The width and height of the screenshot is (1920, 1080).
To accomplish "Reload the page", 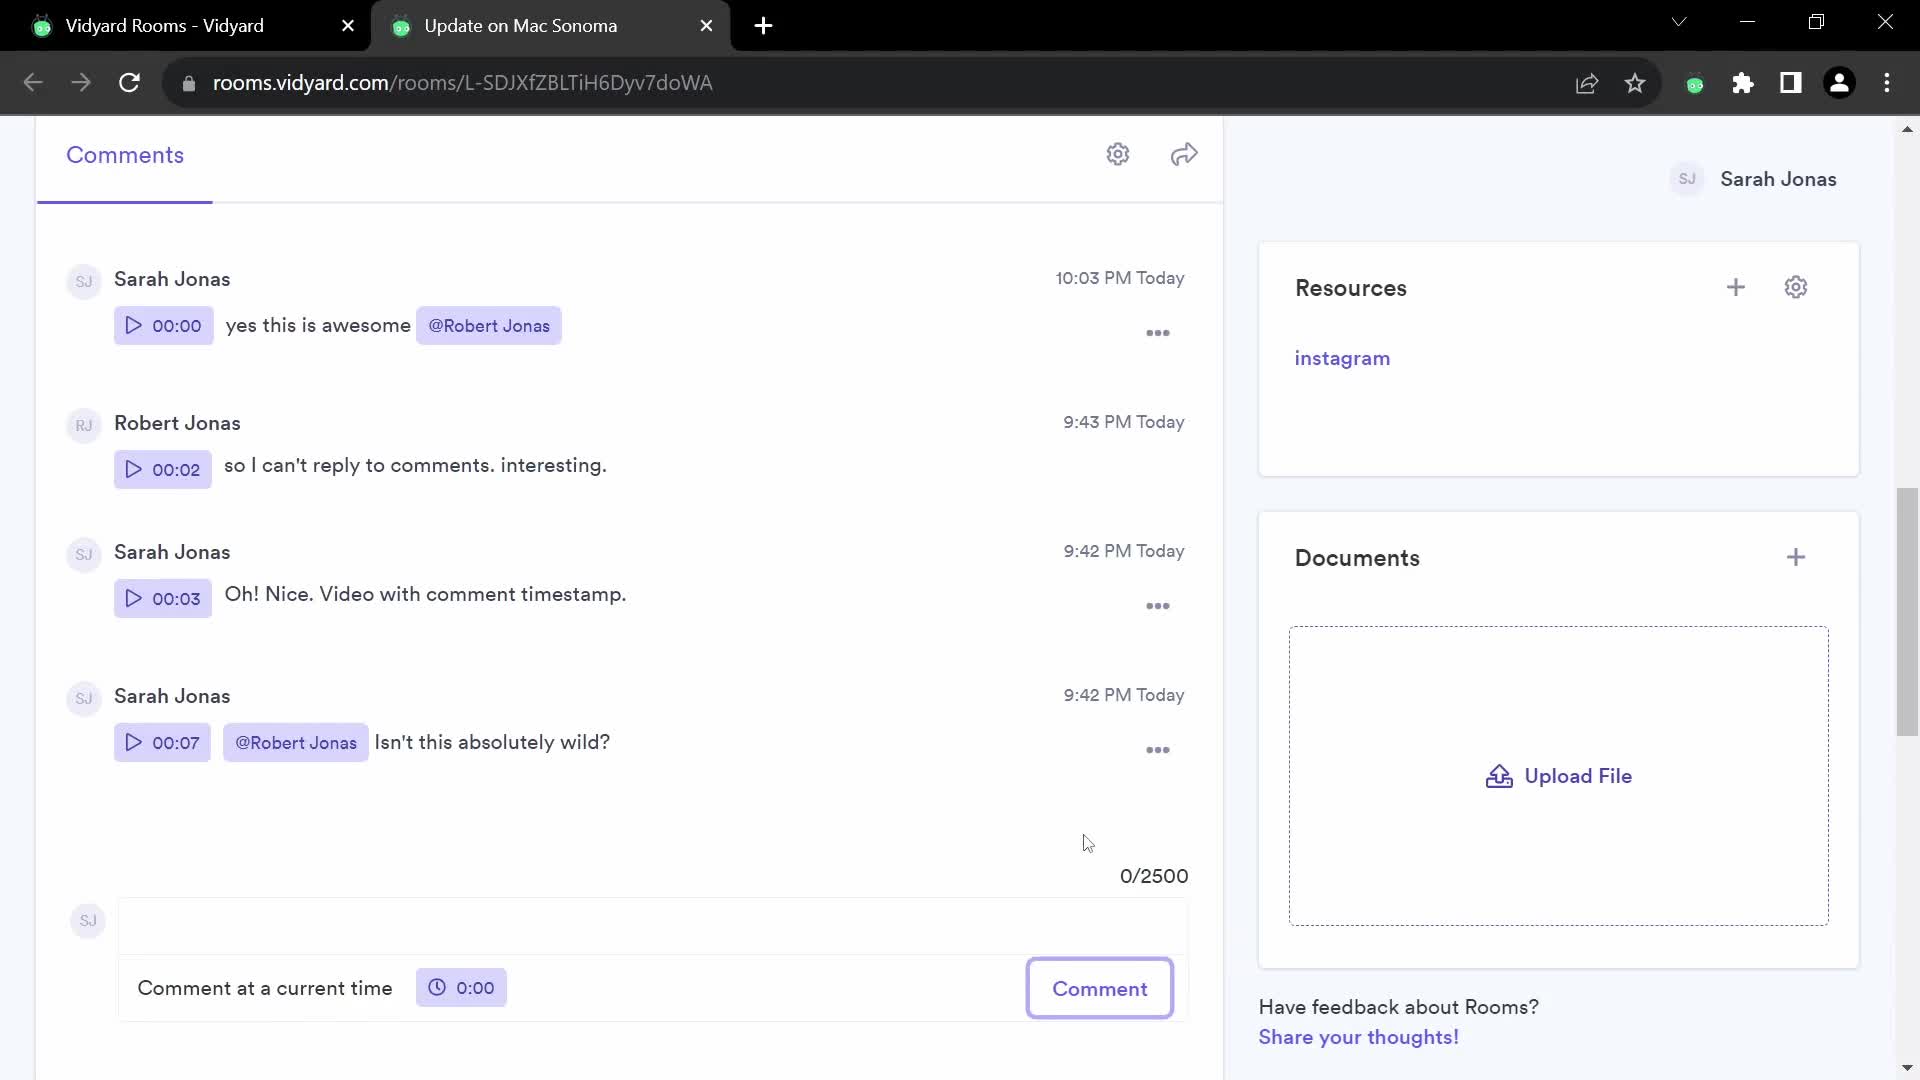I will click(129, 83).
